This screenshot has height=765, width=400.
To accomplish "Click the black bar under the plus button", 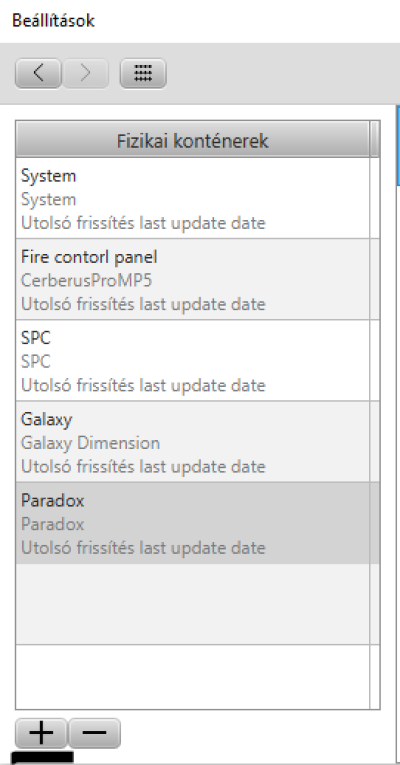I will point(42,758).
